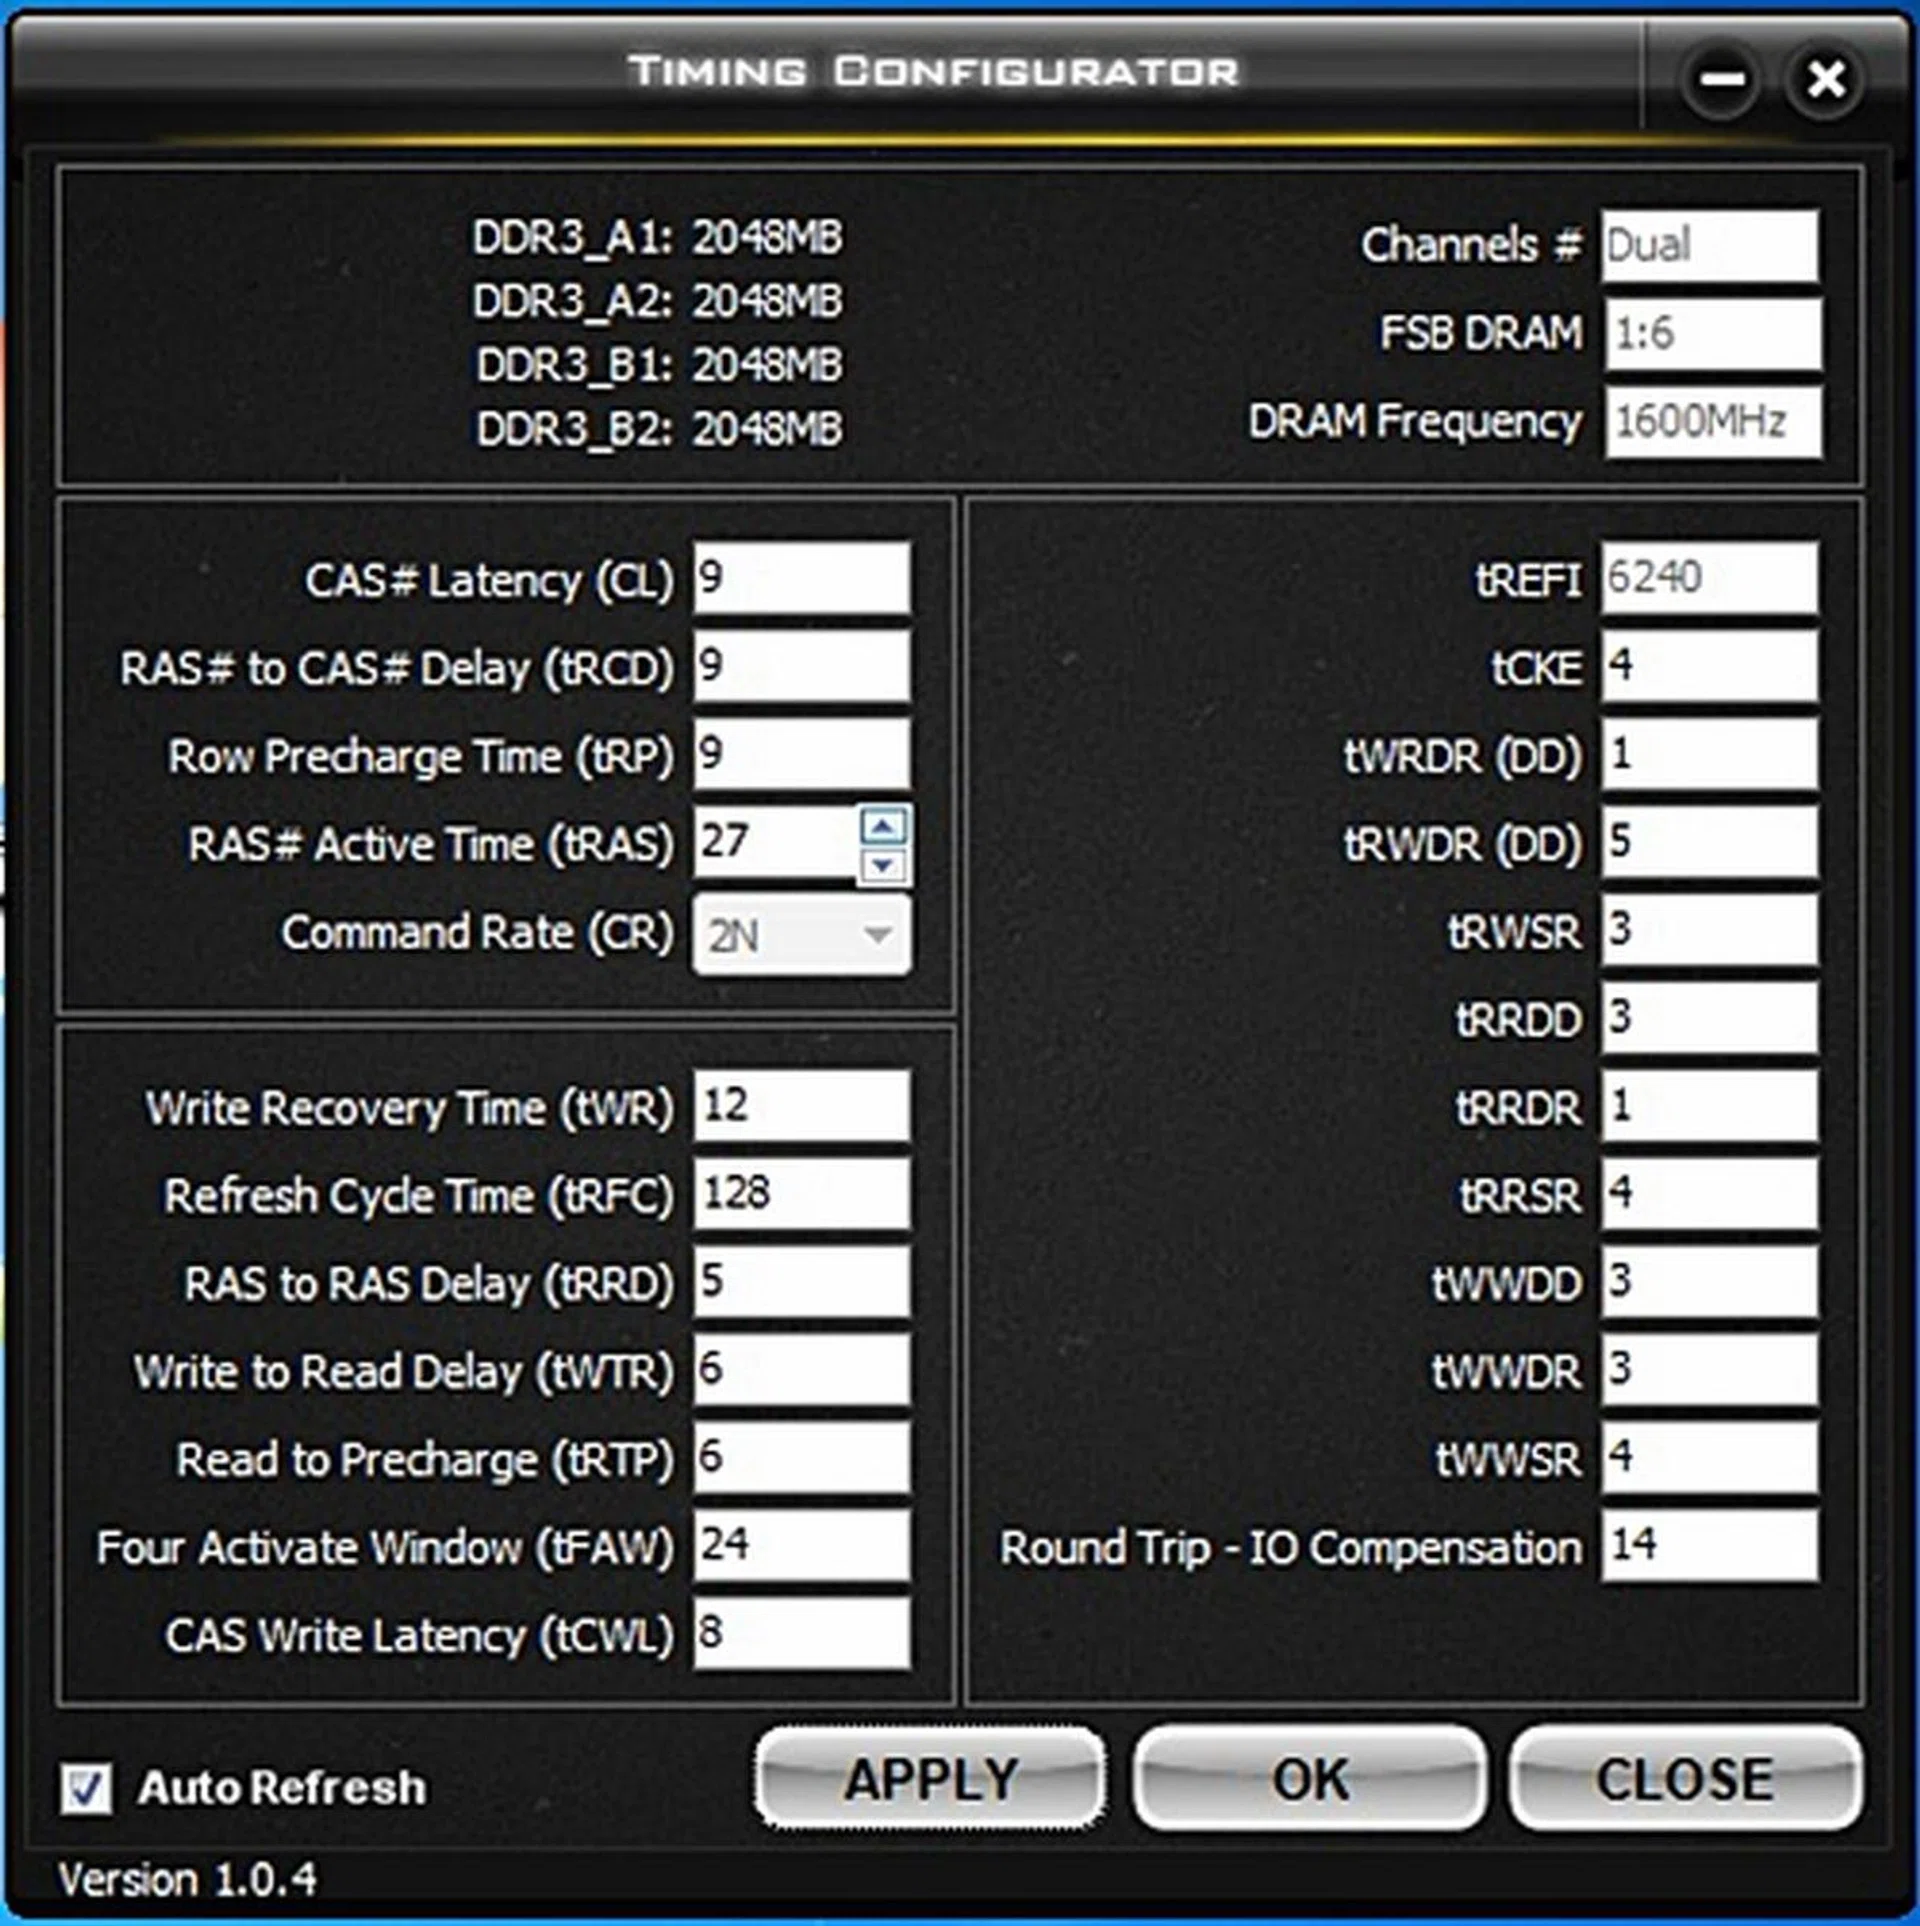Toggle the Auto Refresh checkbox

click(86, 1788)
